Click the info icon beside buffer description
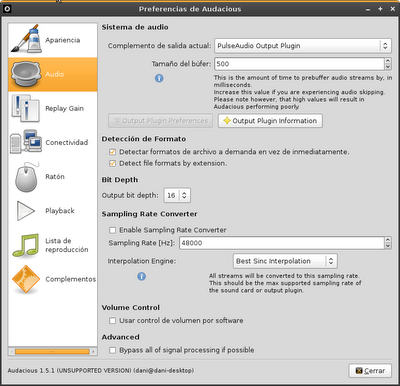Viewport: 400px width, 386px height. pyautogui.click(x=159, y=78)
